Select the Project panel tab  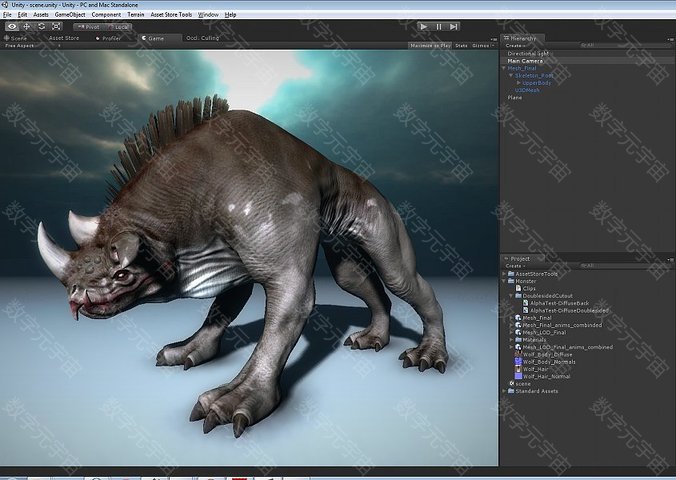pyautogui.click(x=522, y=258)
